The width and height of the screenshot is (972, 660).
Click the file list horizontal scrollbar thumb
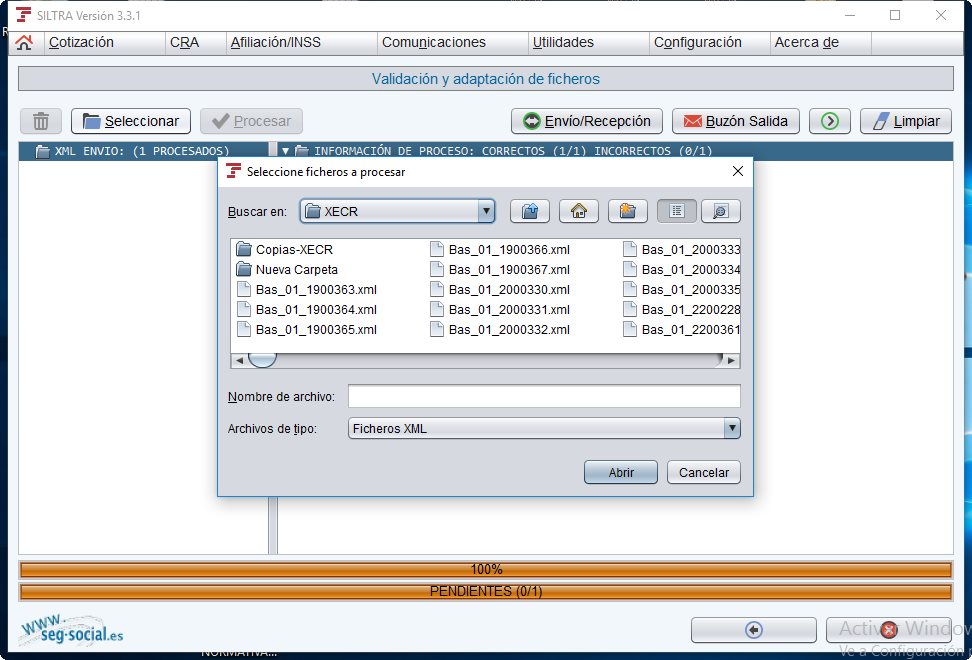tap(262, 360)
